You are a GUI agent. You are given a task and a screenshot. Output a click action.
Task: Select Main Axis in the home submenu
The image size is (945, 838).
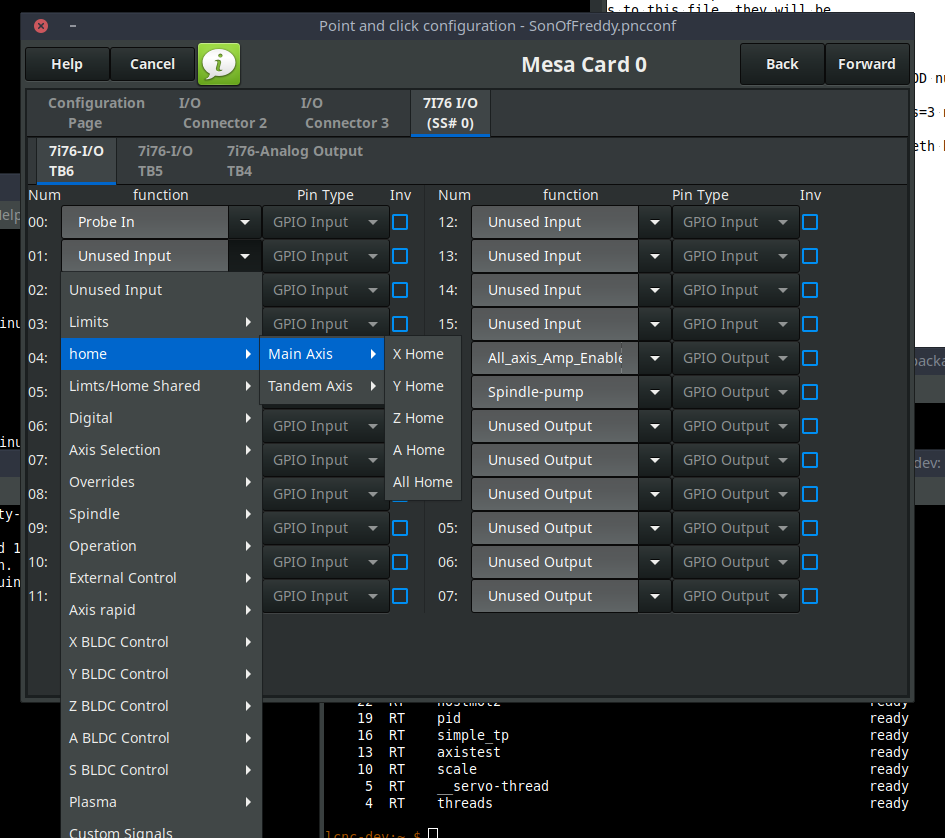click(322, 354)
